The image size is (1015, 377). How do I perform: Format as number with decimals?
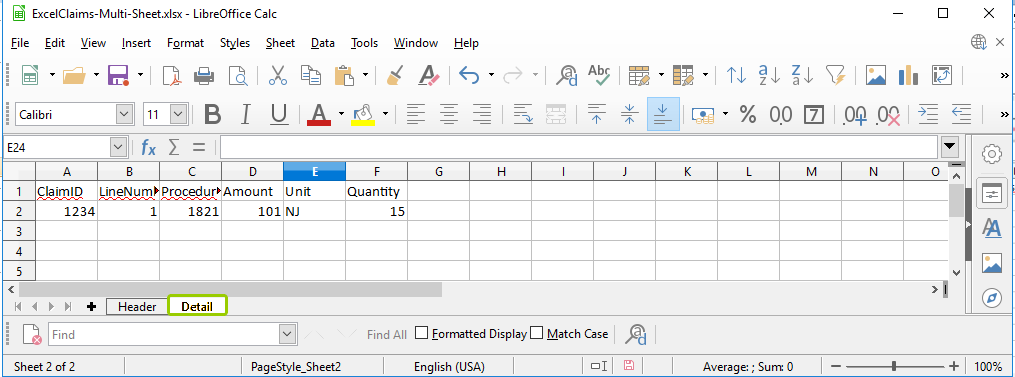[780, 115]
